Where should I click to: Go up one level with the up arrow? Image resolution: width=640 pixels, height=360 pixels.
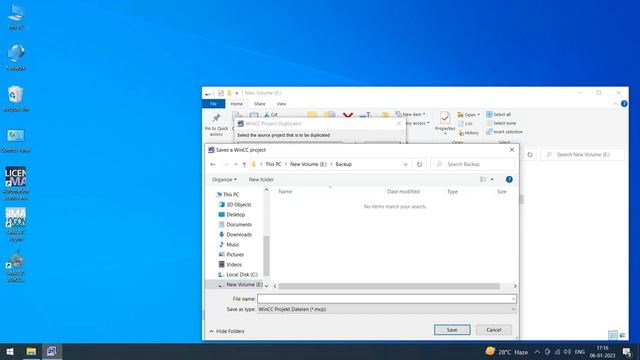(x=244, y=164)
